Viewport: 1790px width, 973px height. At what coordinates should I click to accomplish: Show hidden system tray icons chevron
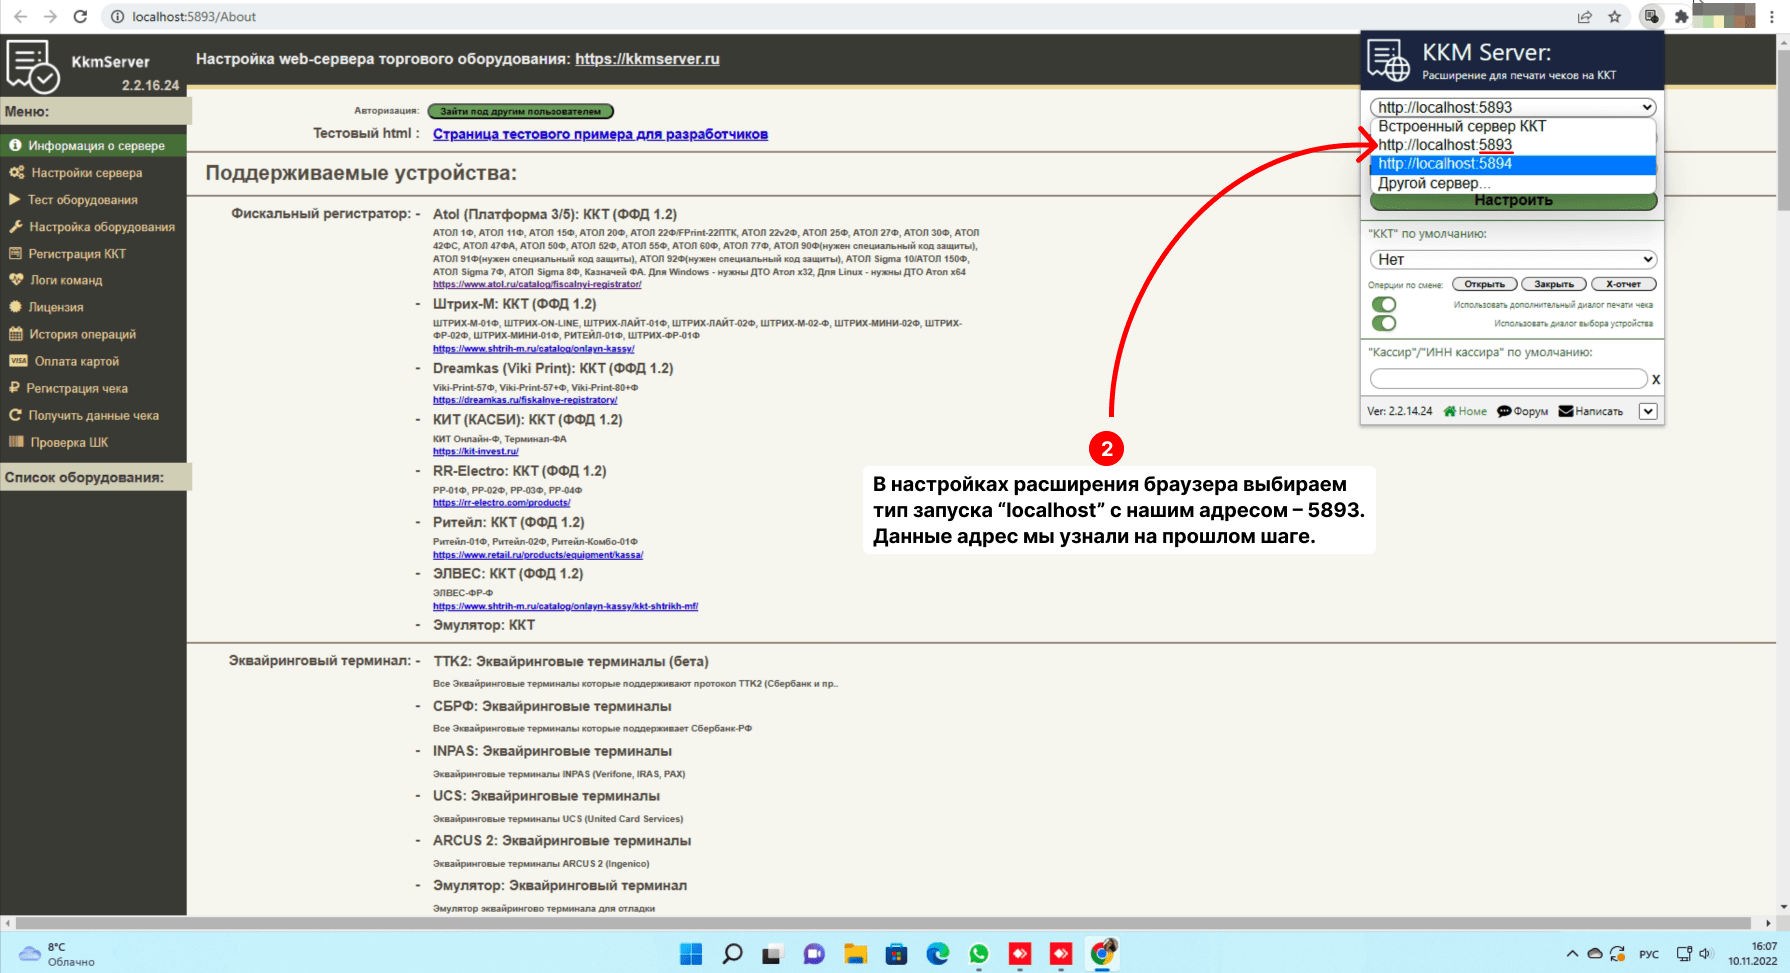(x=1572, y=954)
